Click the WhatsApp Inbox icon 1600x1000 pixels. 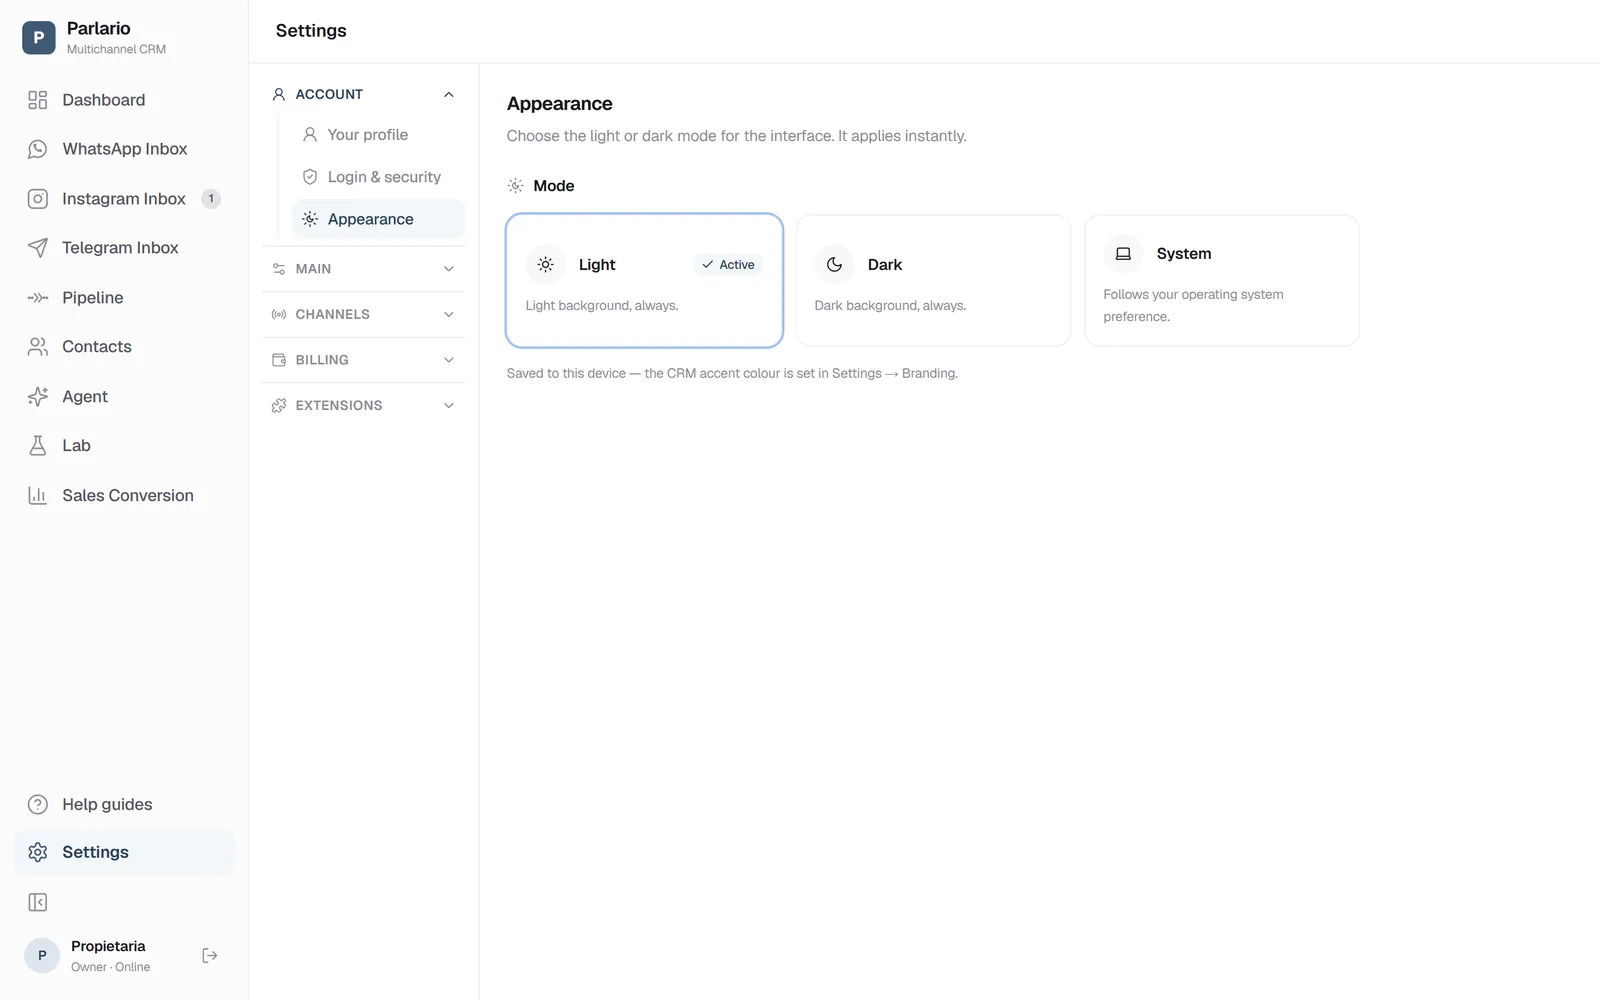[x=38, y=149]
